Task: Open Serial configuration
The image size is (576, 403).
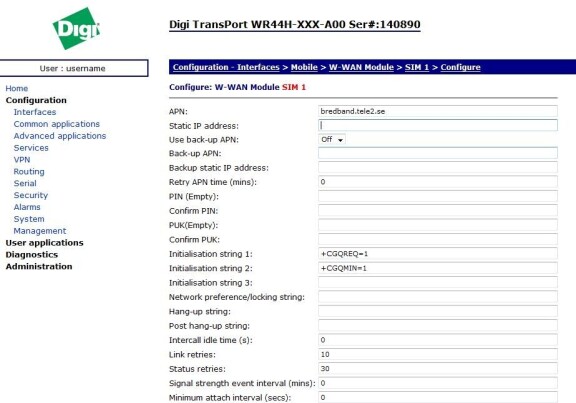Action: 25,183
